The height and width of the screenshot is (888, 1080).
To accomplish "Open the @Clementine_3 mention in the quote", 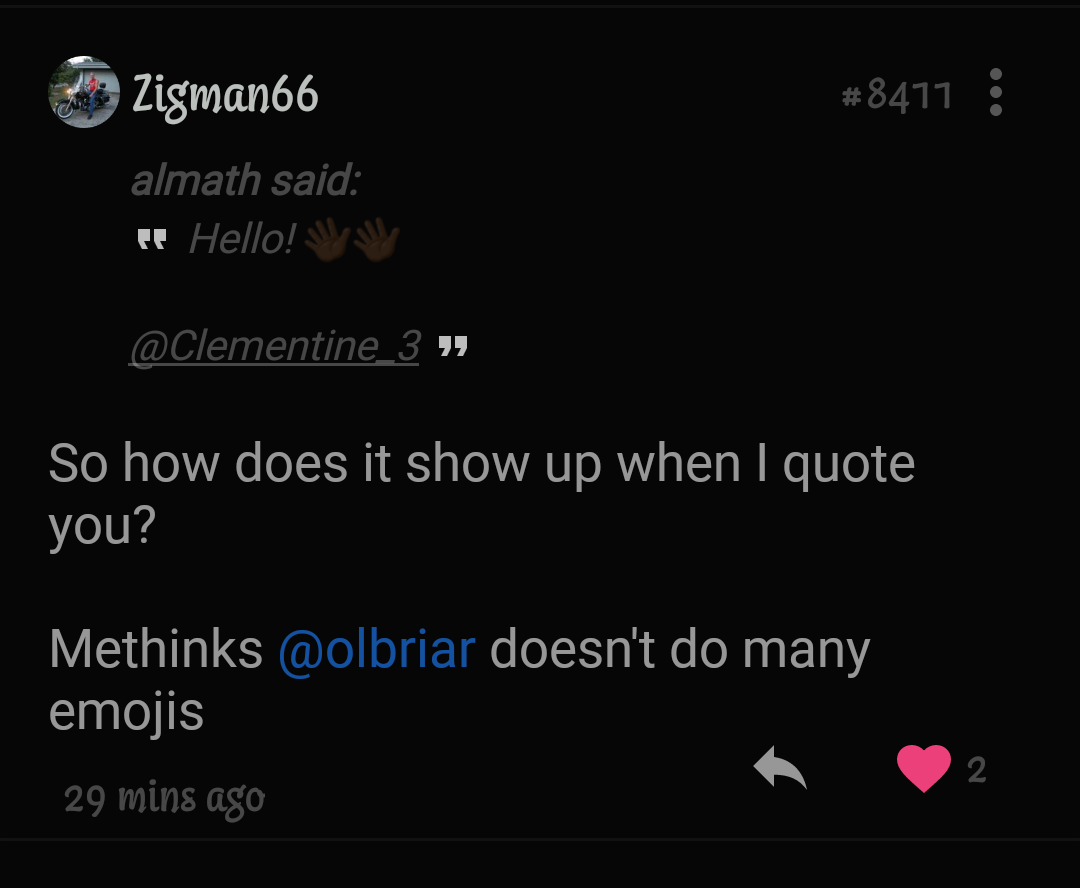I will click(274, 346).
